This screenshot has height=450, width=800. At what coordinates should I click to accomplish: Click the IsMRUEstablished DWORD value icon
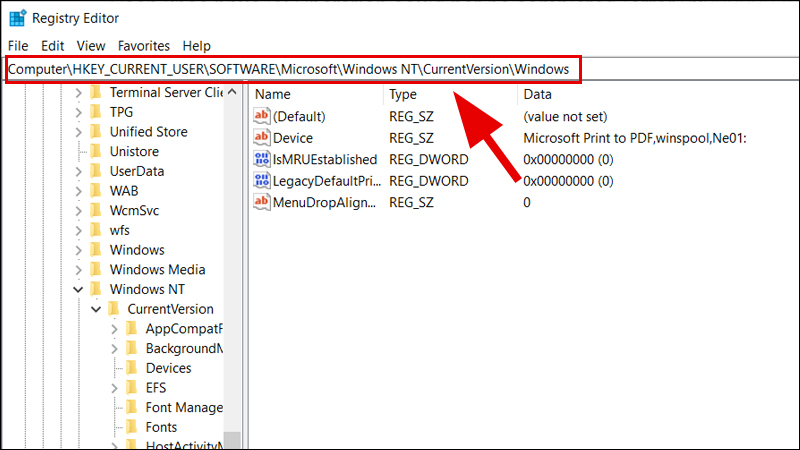[262, 160]
